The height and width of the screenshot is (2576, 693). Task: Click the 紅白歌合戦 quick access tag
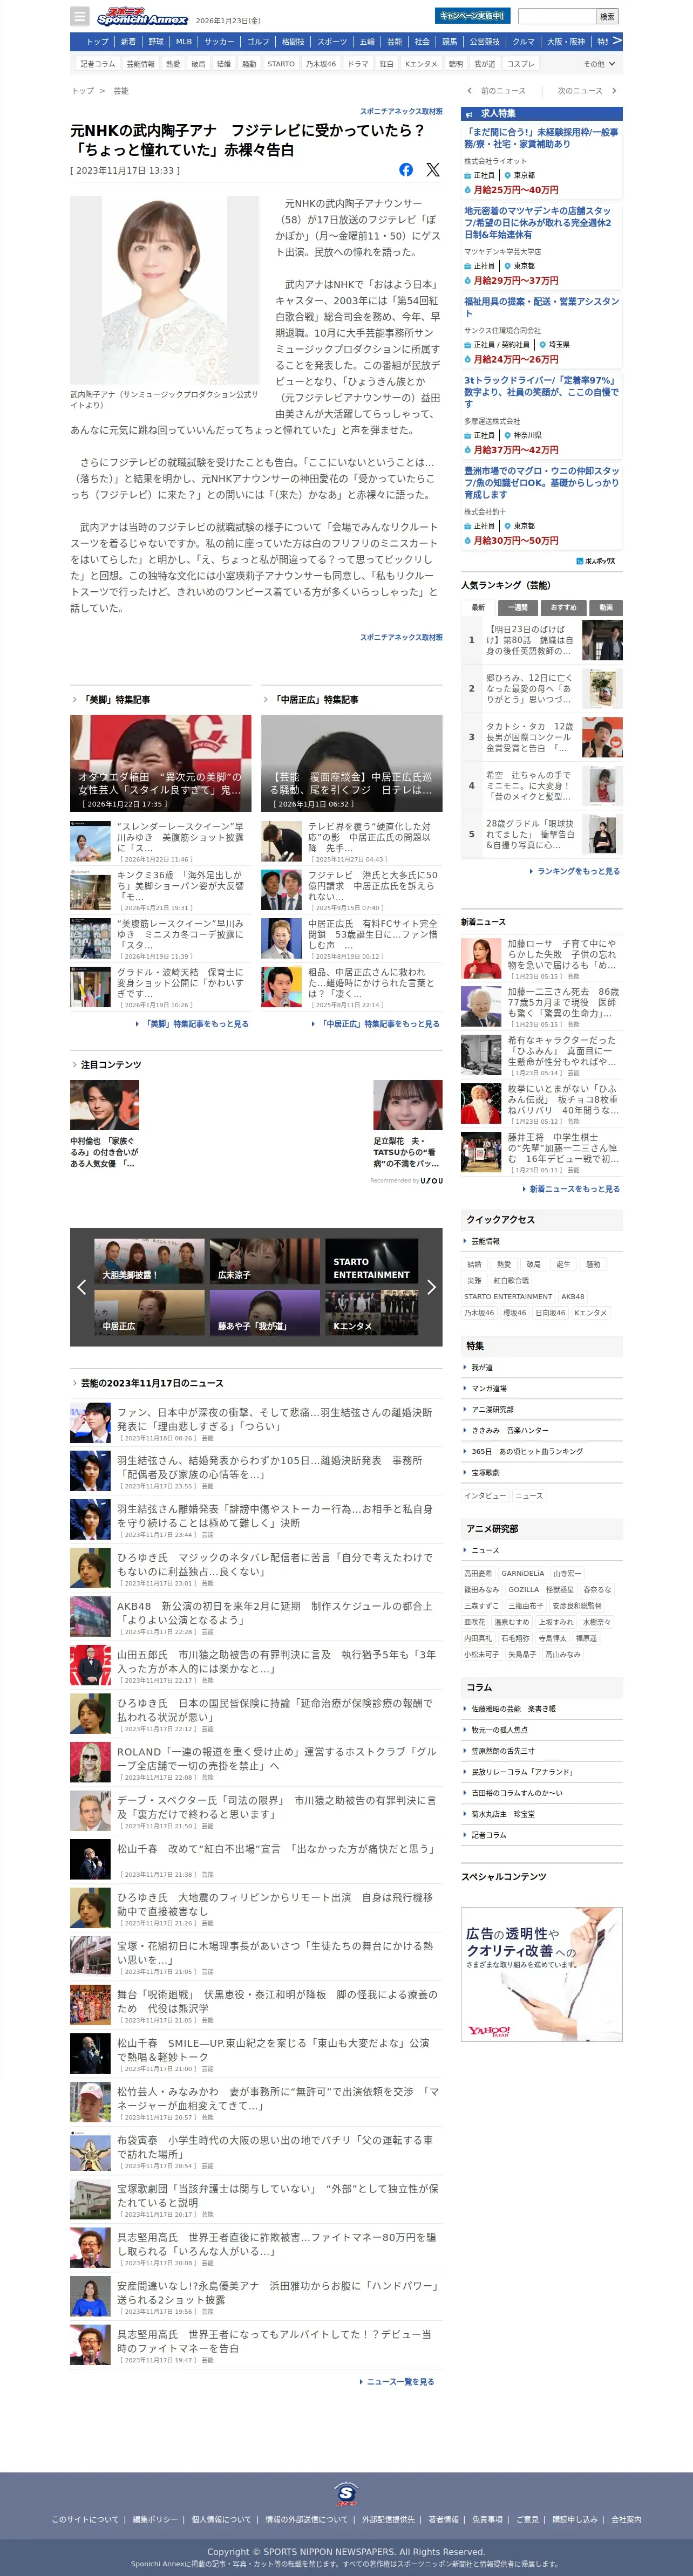click(511, 1281)
